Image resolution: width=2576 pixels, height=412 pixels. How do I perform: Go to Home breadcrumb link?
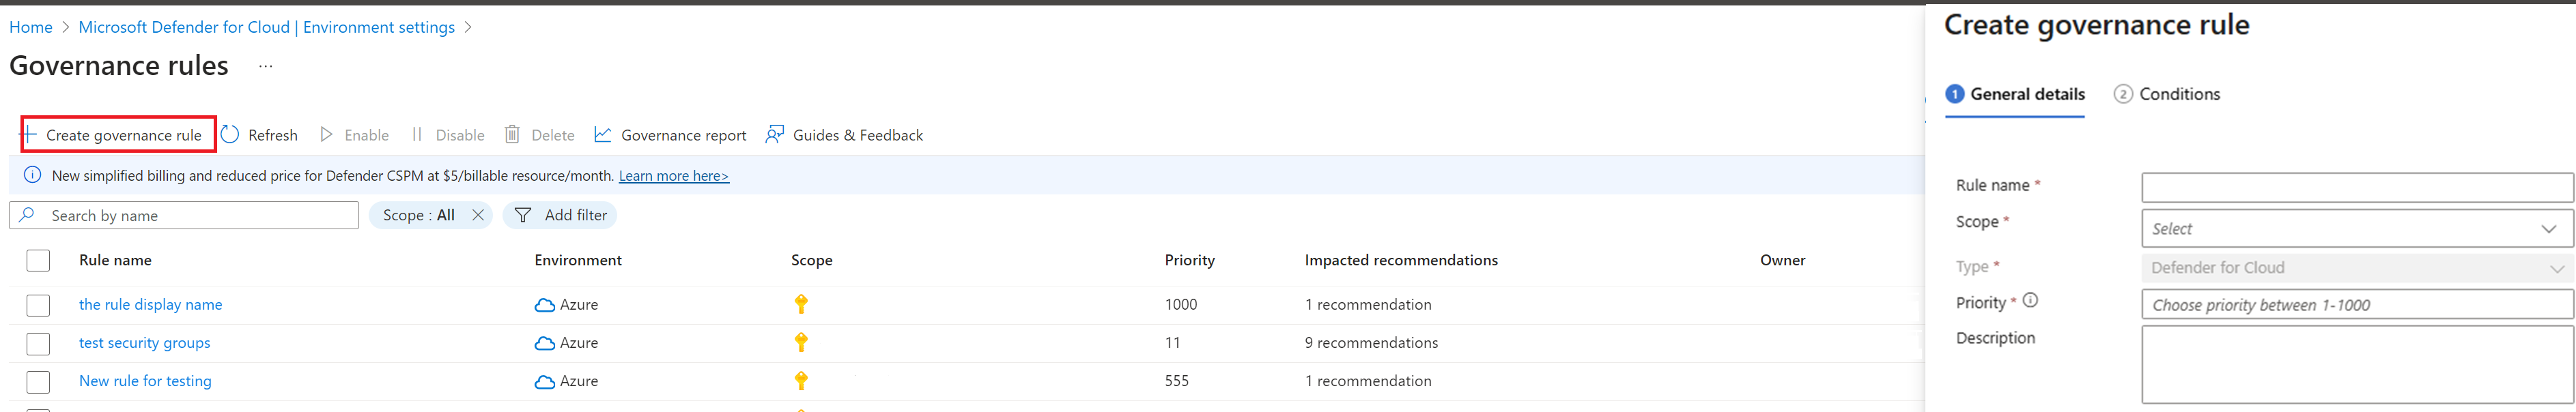pyautogui.click(x=31, y=27)
